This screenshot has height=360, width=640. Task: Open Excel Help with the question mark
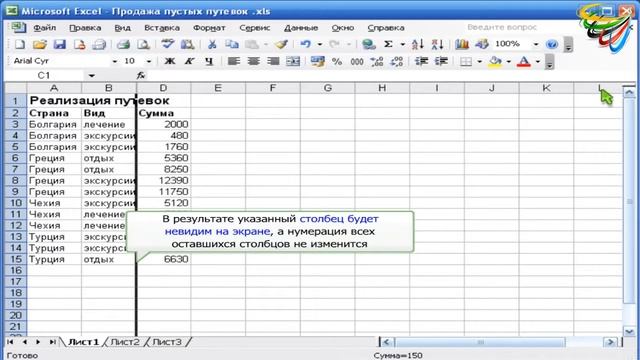pyautogui.click(x=552, y=44)
